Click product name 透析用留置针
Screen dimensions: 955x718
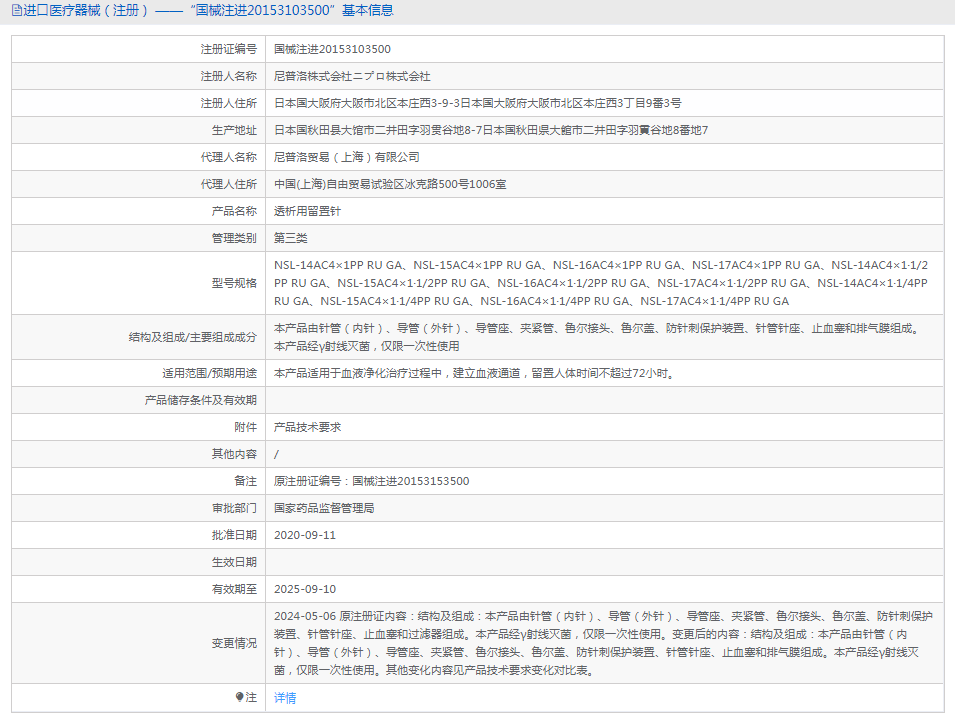coord(308,211)
